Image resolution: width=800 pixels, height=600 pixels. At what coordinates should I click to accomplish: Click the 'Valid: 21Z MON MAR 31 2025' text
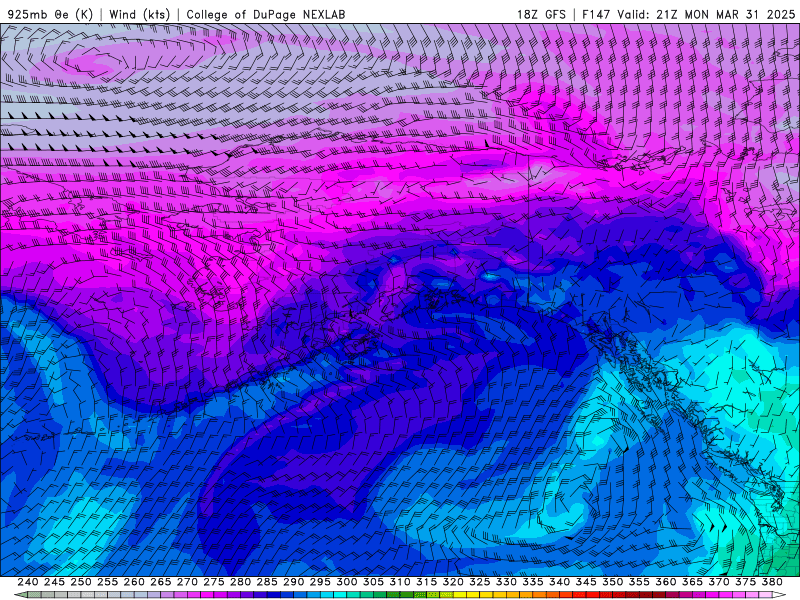coord(706,14)
